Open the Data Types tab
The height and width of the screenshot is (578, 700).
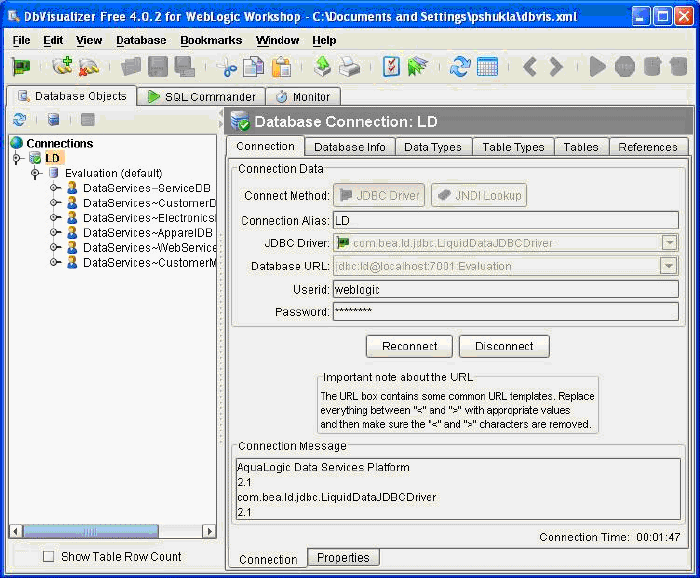(x=433, y=147)
